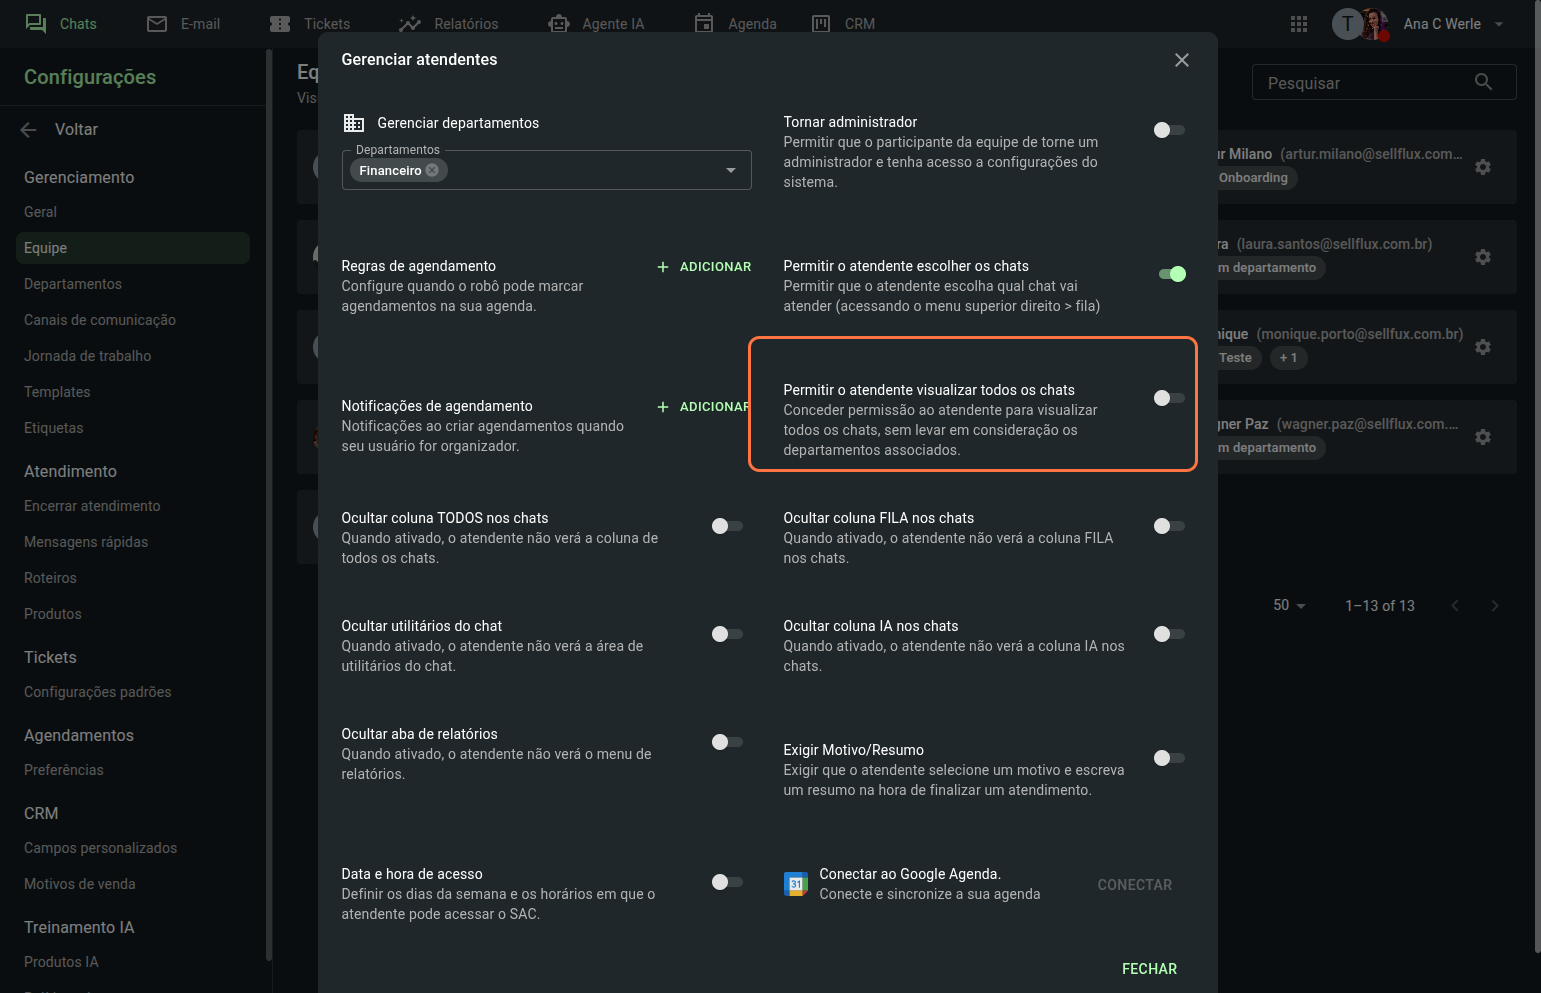This screenshot has width=1541, height=993.
Task: Expand the Departamentos dropdown arrow
Action: click(731, 170)
